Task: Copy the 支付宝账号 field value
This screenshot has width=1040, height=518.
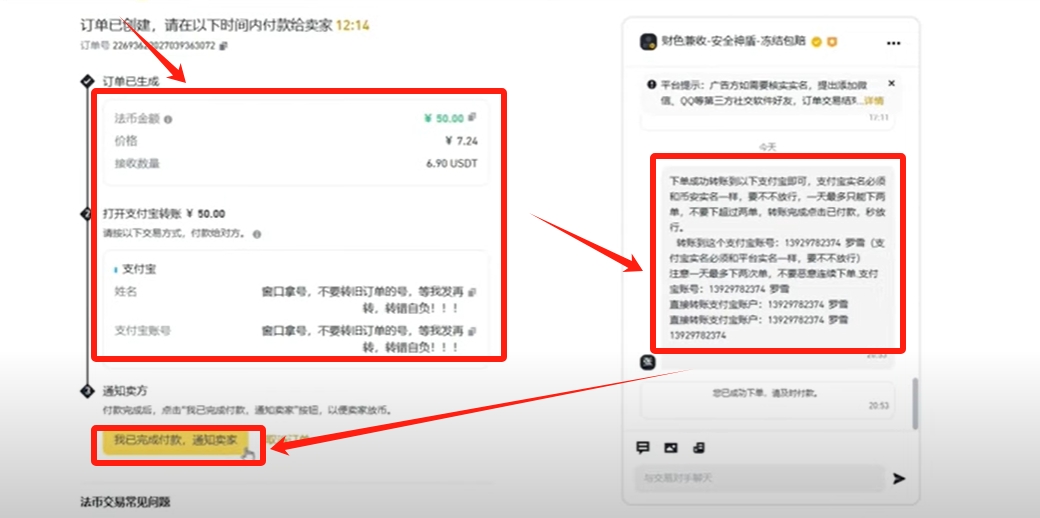Action: [472, 330]
